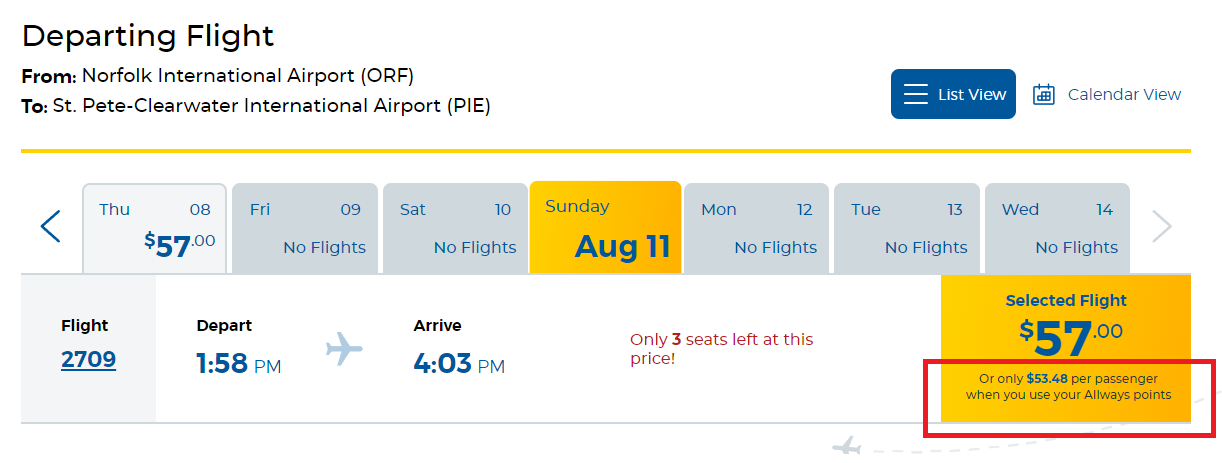Select the Mon 12 date tab

756,229
